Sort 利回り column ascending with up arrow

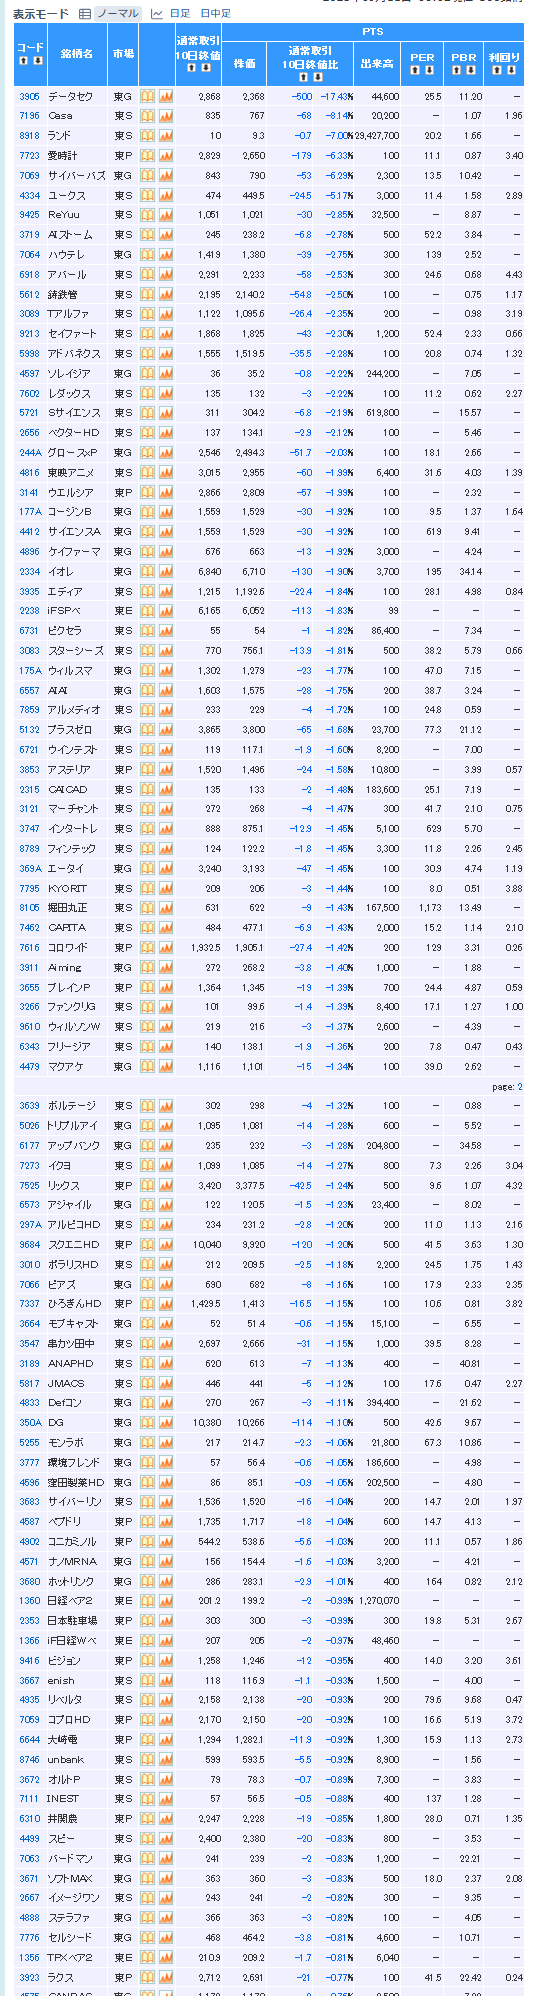pos(498,70)
